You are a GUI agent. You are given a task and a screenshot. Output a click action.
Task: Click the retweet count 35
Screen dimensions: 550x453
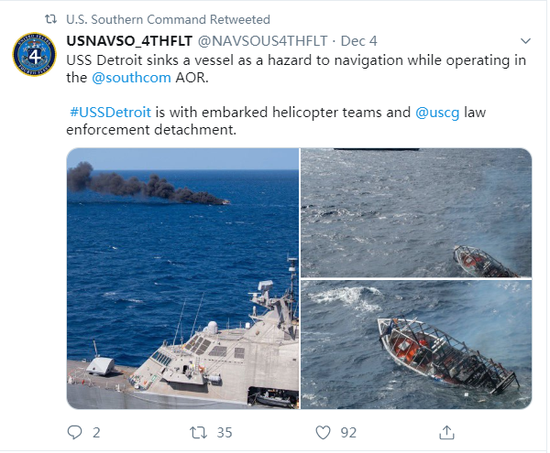(x=224, y=433)
